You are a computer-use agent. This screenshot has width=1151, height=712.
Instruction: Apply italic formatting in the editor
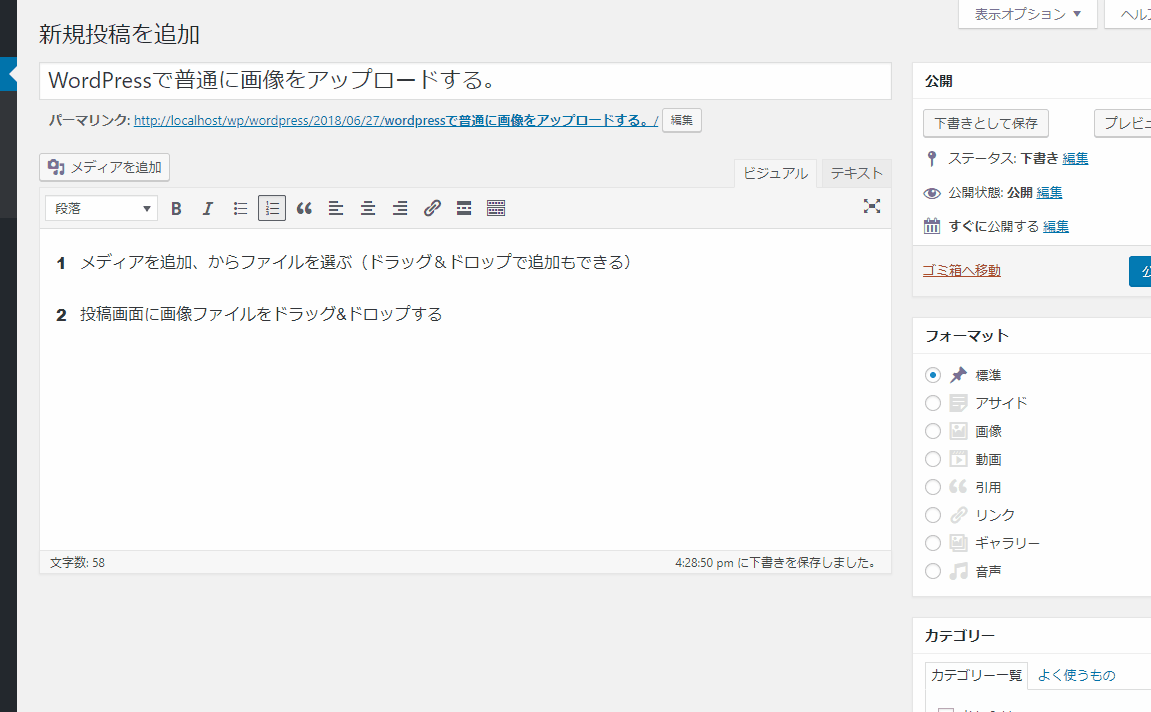click(208, 208)
